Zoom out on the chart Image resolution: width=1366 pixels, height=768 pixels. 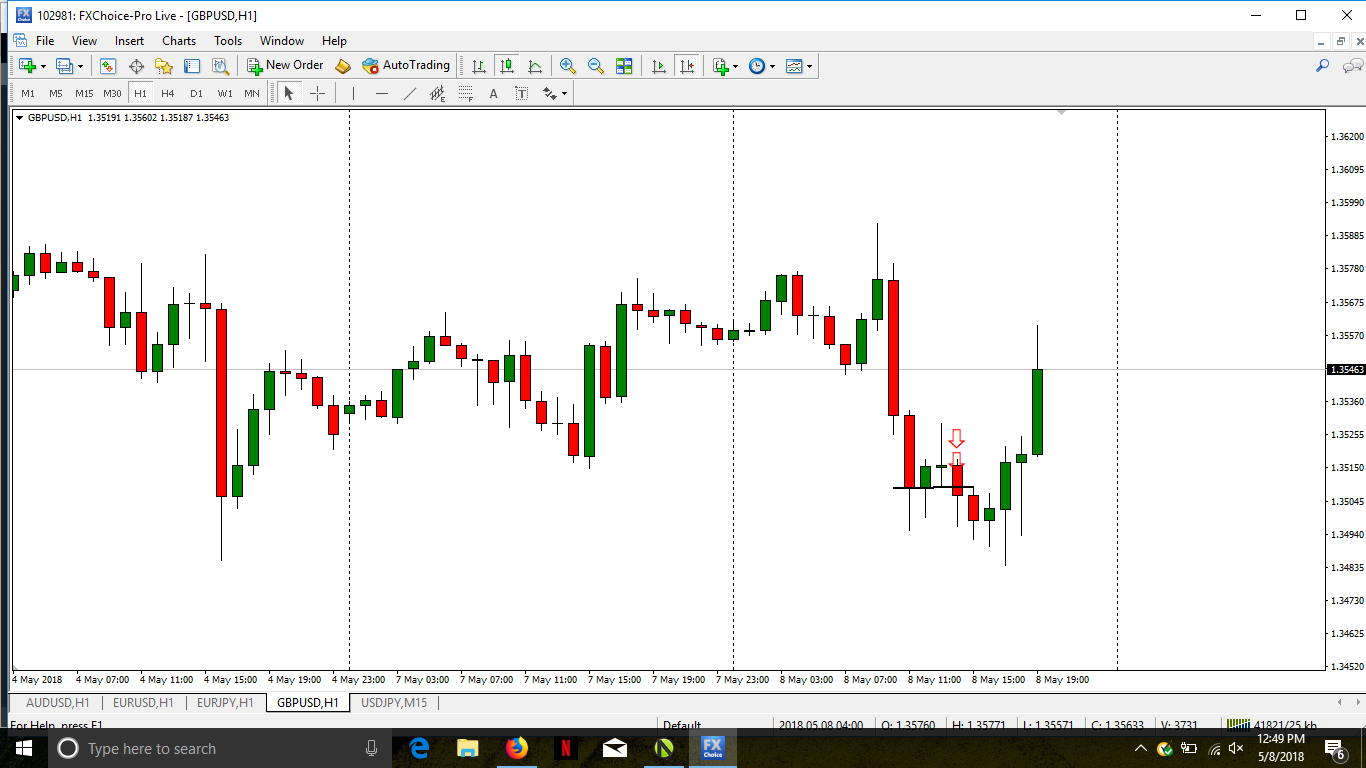point(596,66)
